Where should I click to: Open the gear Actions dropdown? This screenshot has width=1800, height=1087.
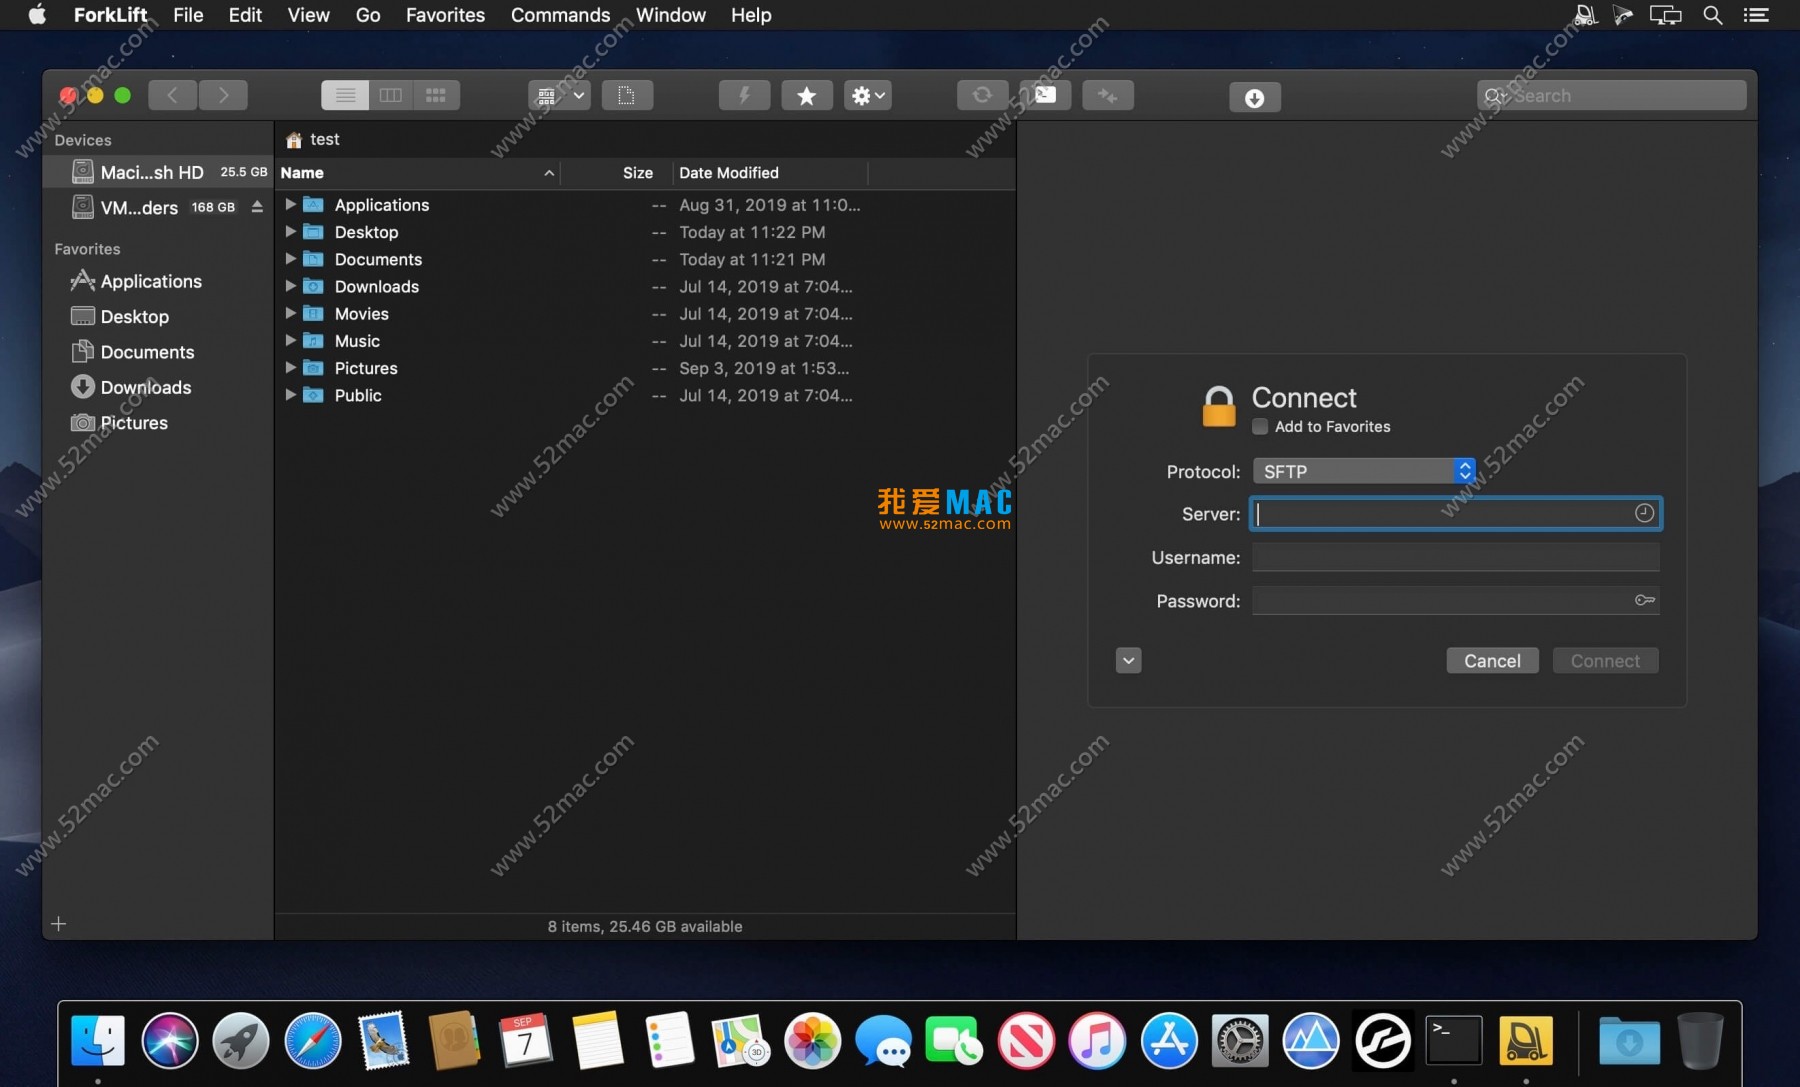tap(868, 95)
